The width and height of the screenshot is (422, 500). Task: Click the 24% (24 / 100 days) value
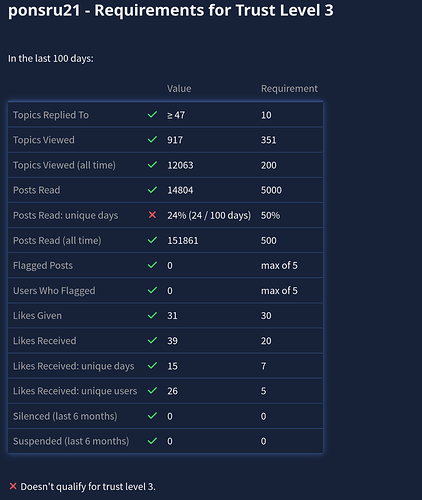point(209,215)
